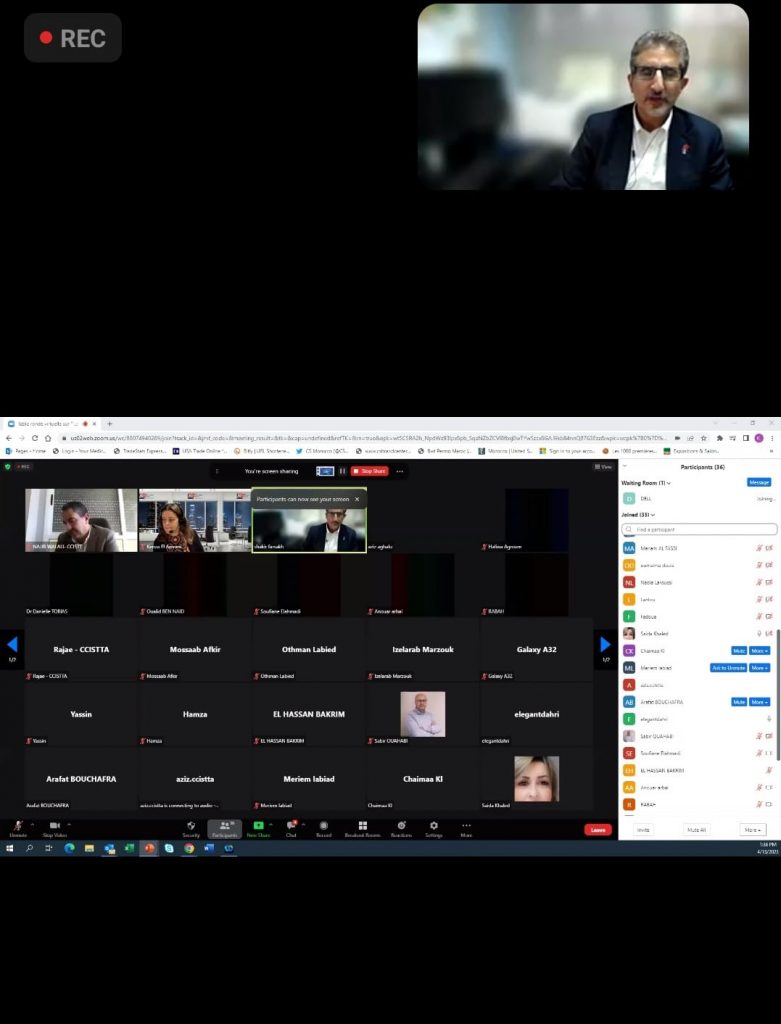Click the red Leave button

(x=598, y=829)
